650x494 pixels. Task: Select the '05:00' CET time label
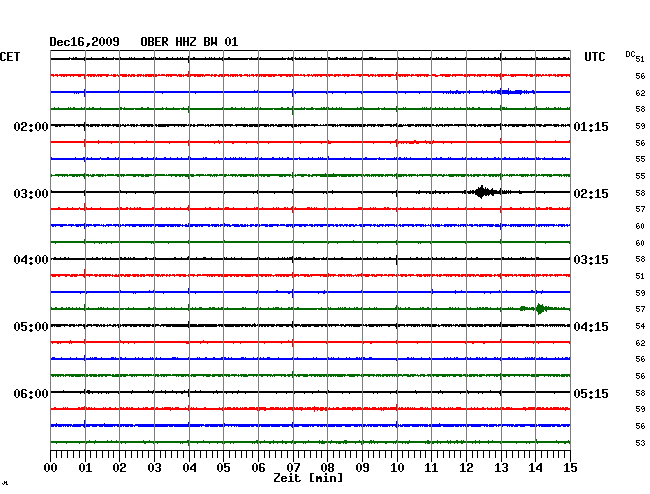(31, 327)
